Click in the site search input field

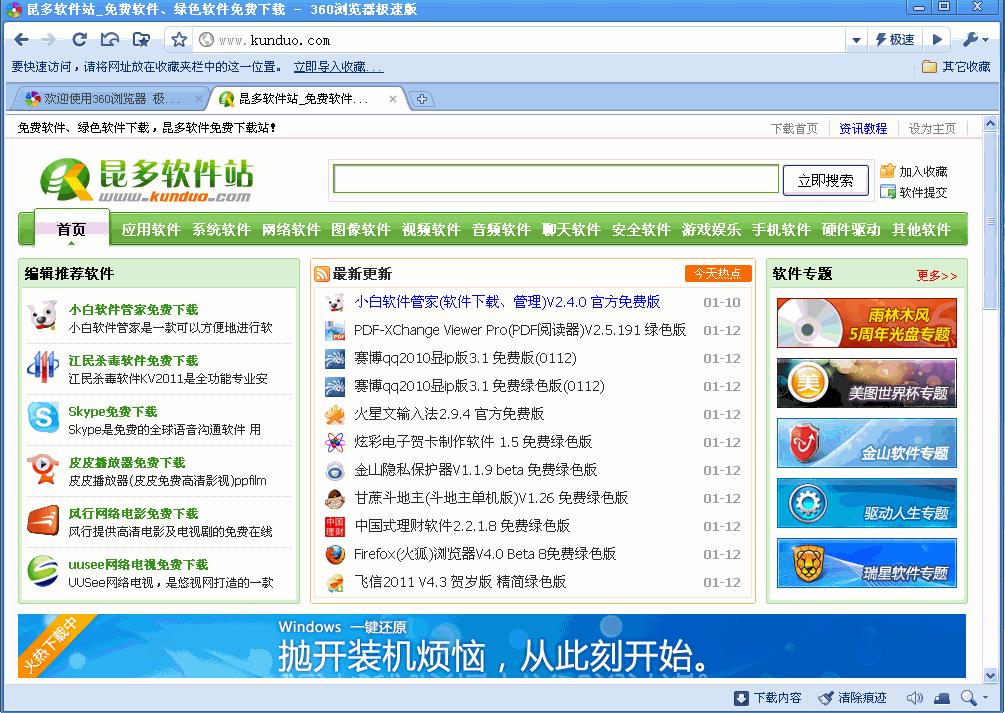[555, 179]
